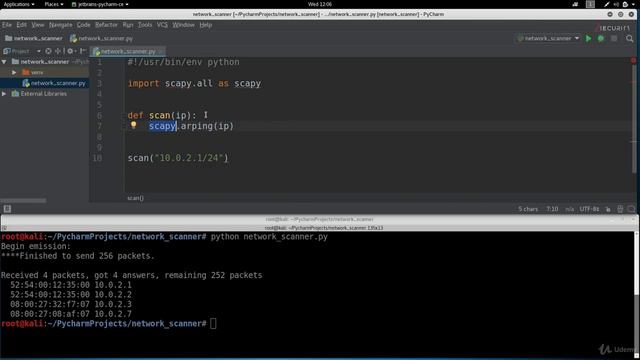The width and height of the screenshot is (640, 360).
Task: Open the Navigate menu
Action: (x=60, y=25)
